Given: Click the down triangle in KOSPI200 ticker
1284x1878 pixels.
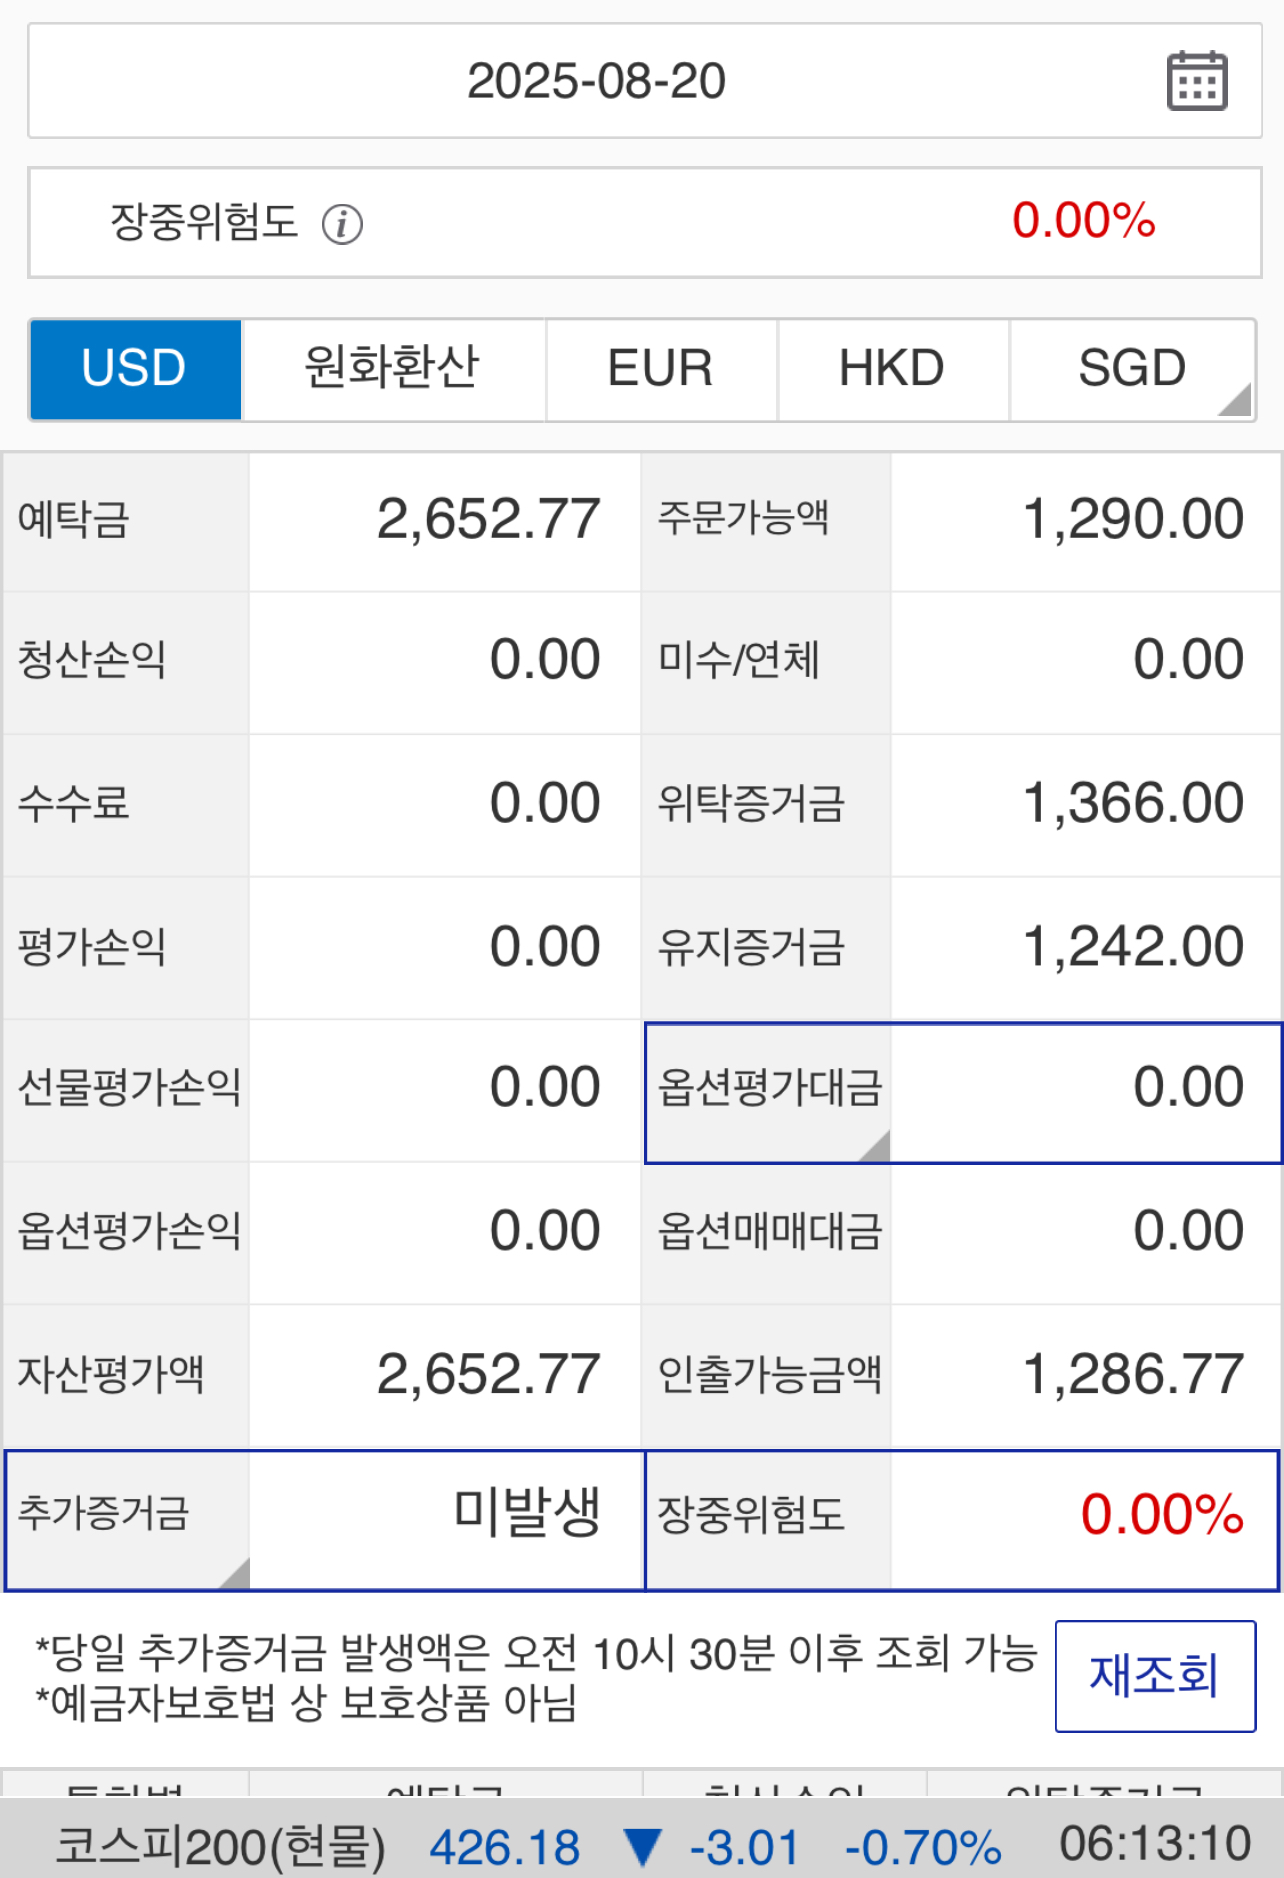Looking at the screenshot, I should tap(642, 1847).
